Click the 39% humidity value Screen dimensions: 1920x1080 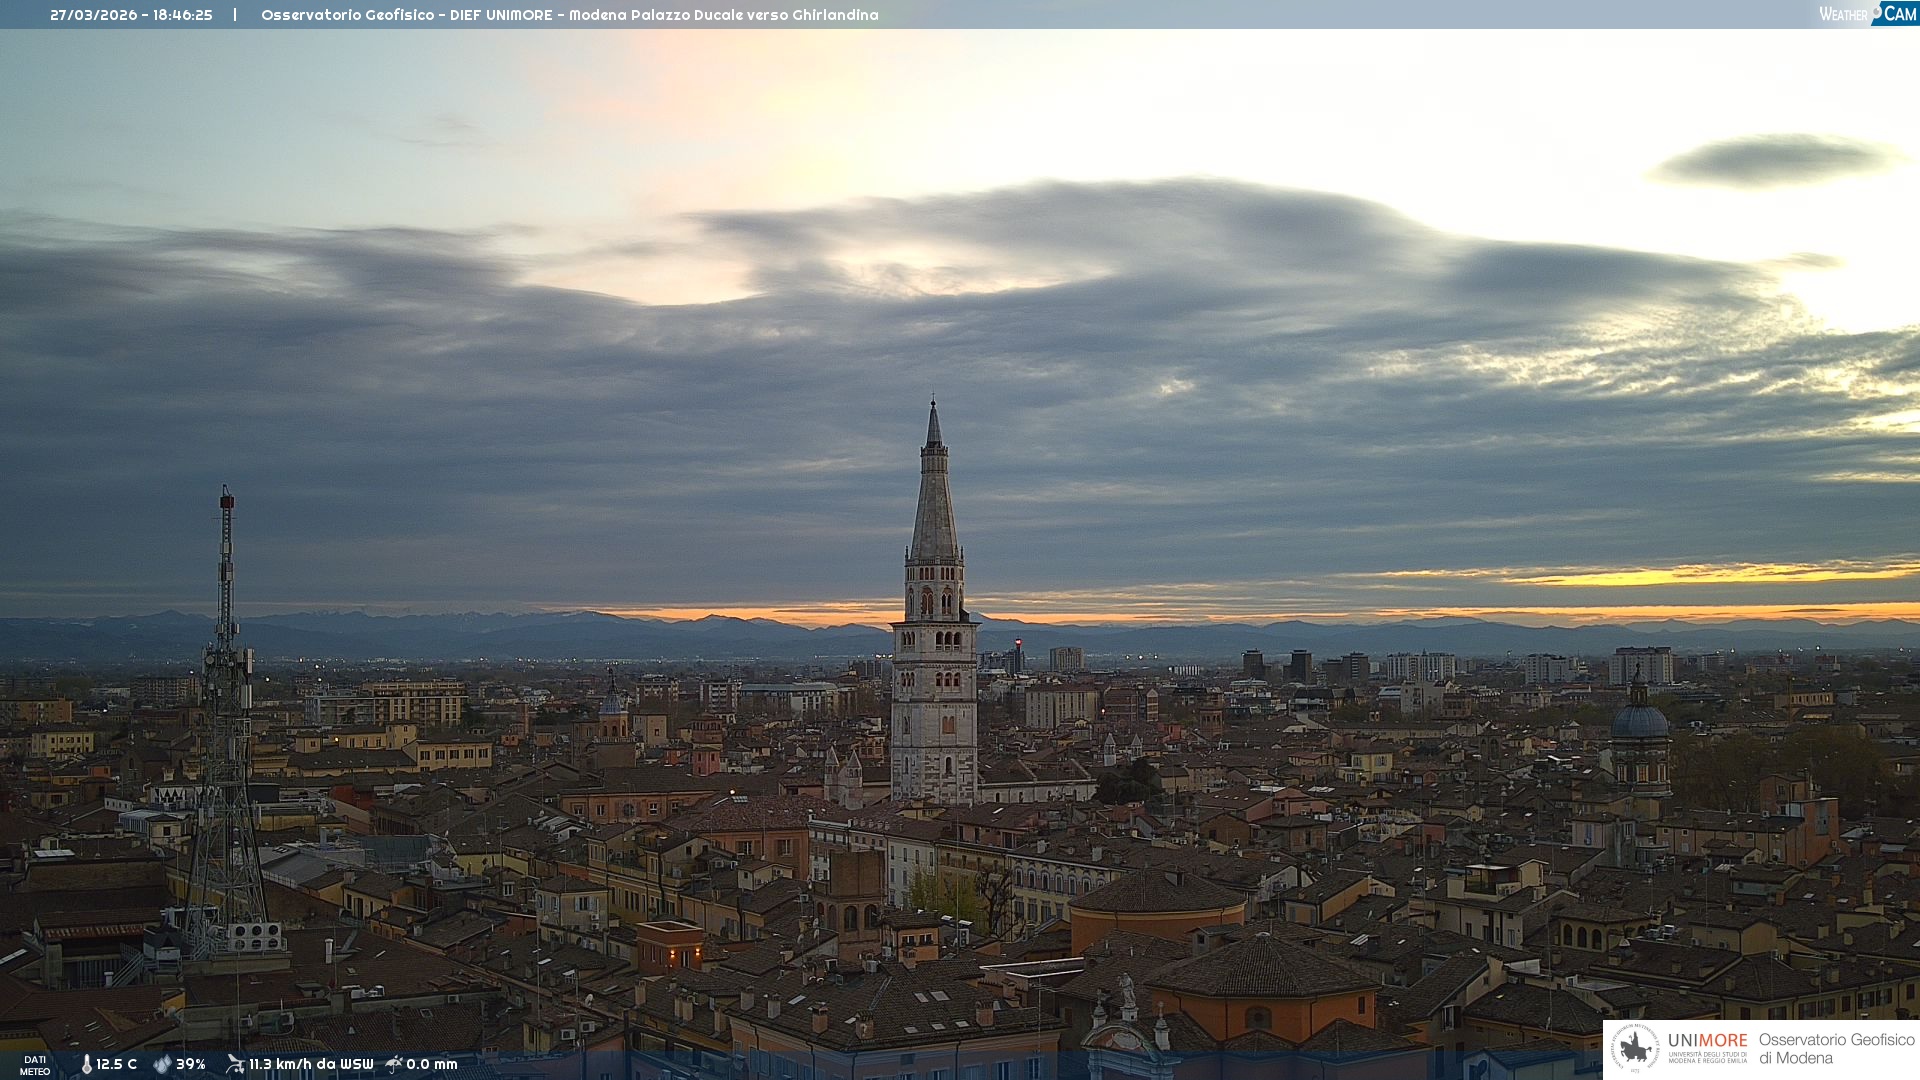(191, 1064)
